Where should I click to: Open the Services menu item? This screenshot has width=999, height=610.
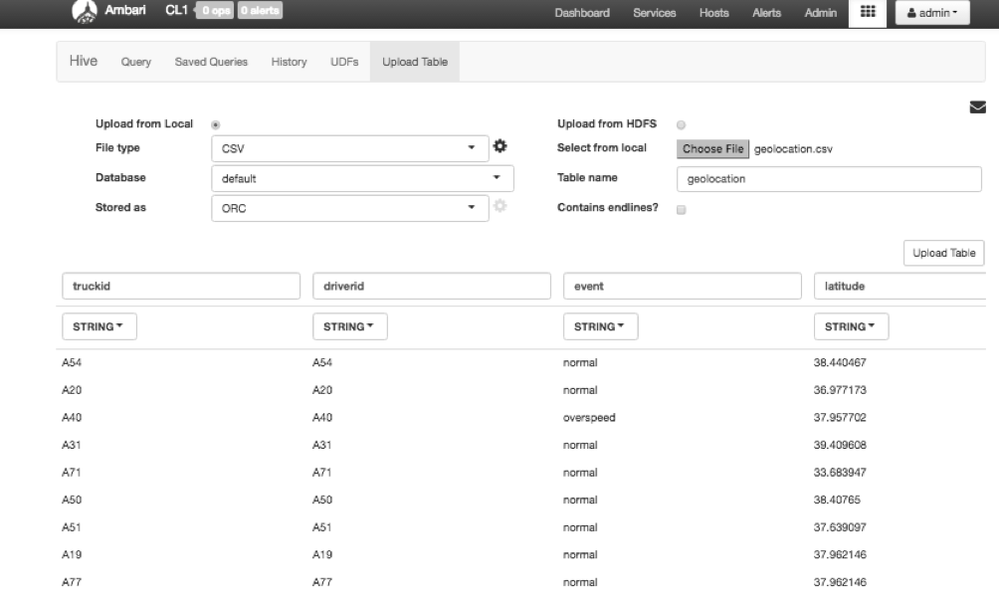(x=654, y=13)
